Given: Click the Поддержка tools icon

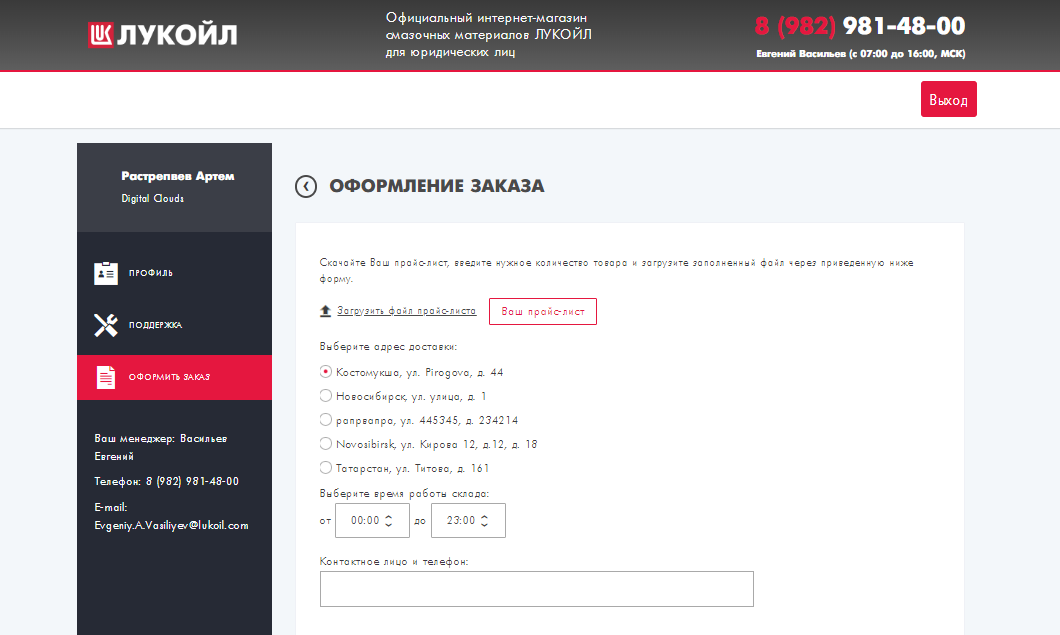Looking at the screenshot, I should click(105, 325).
